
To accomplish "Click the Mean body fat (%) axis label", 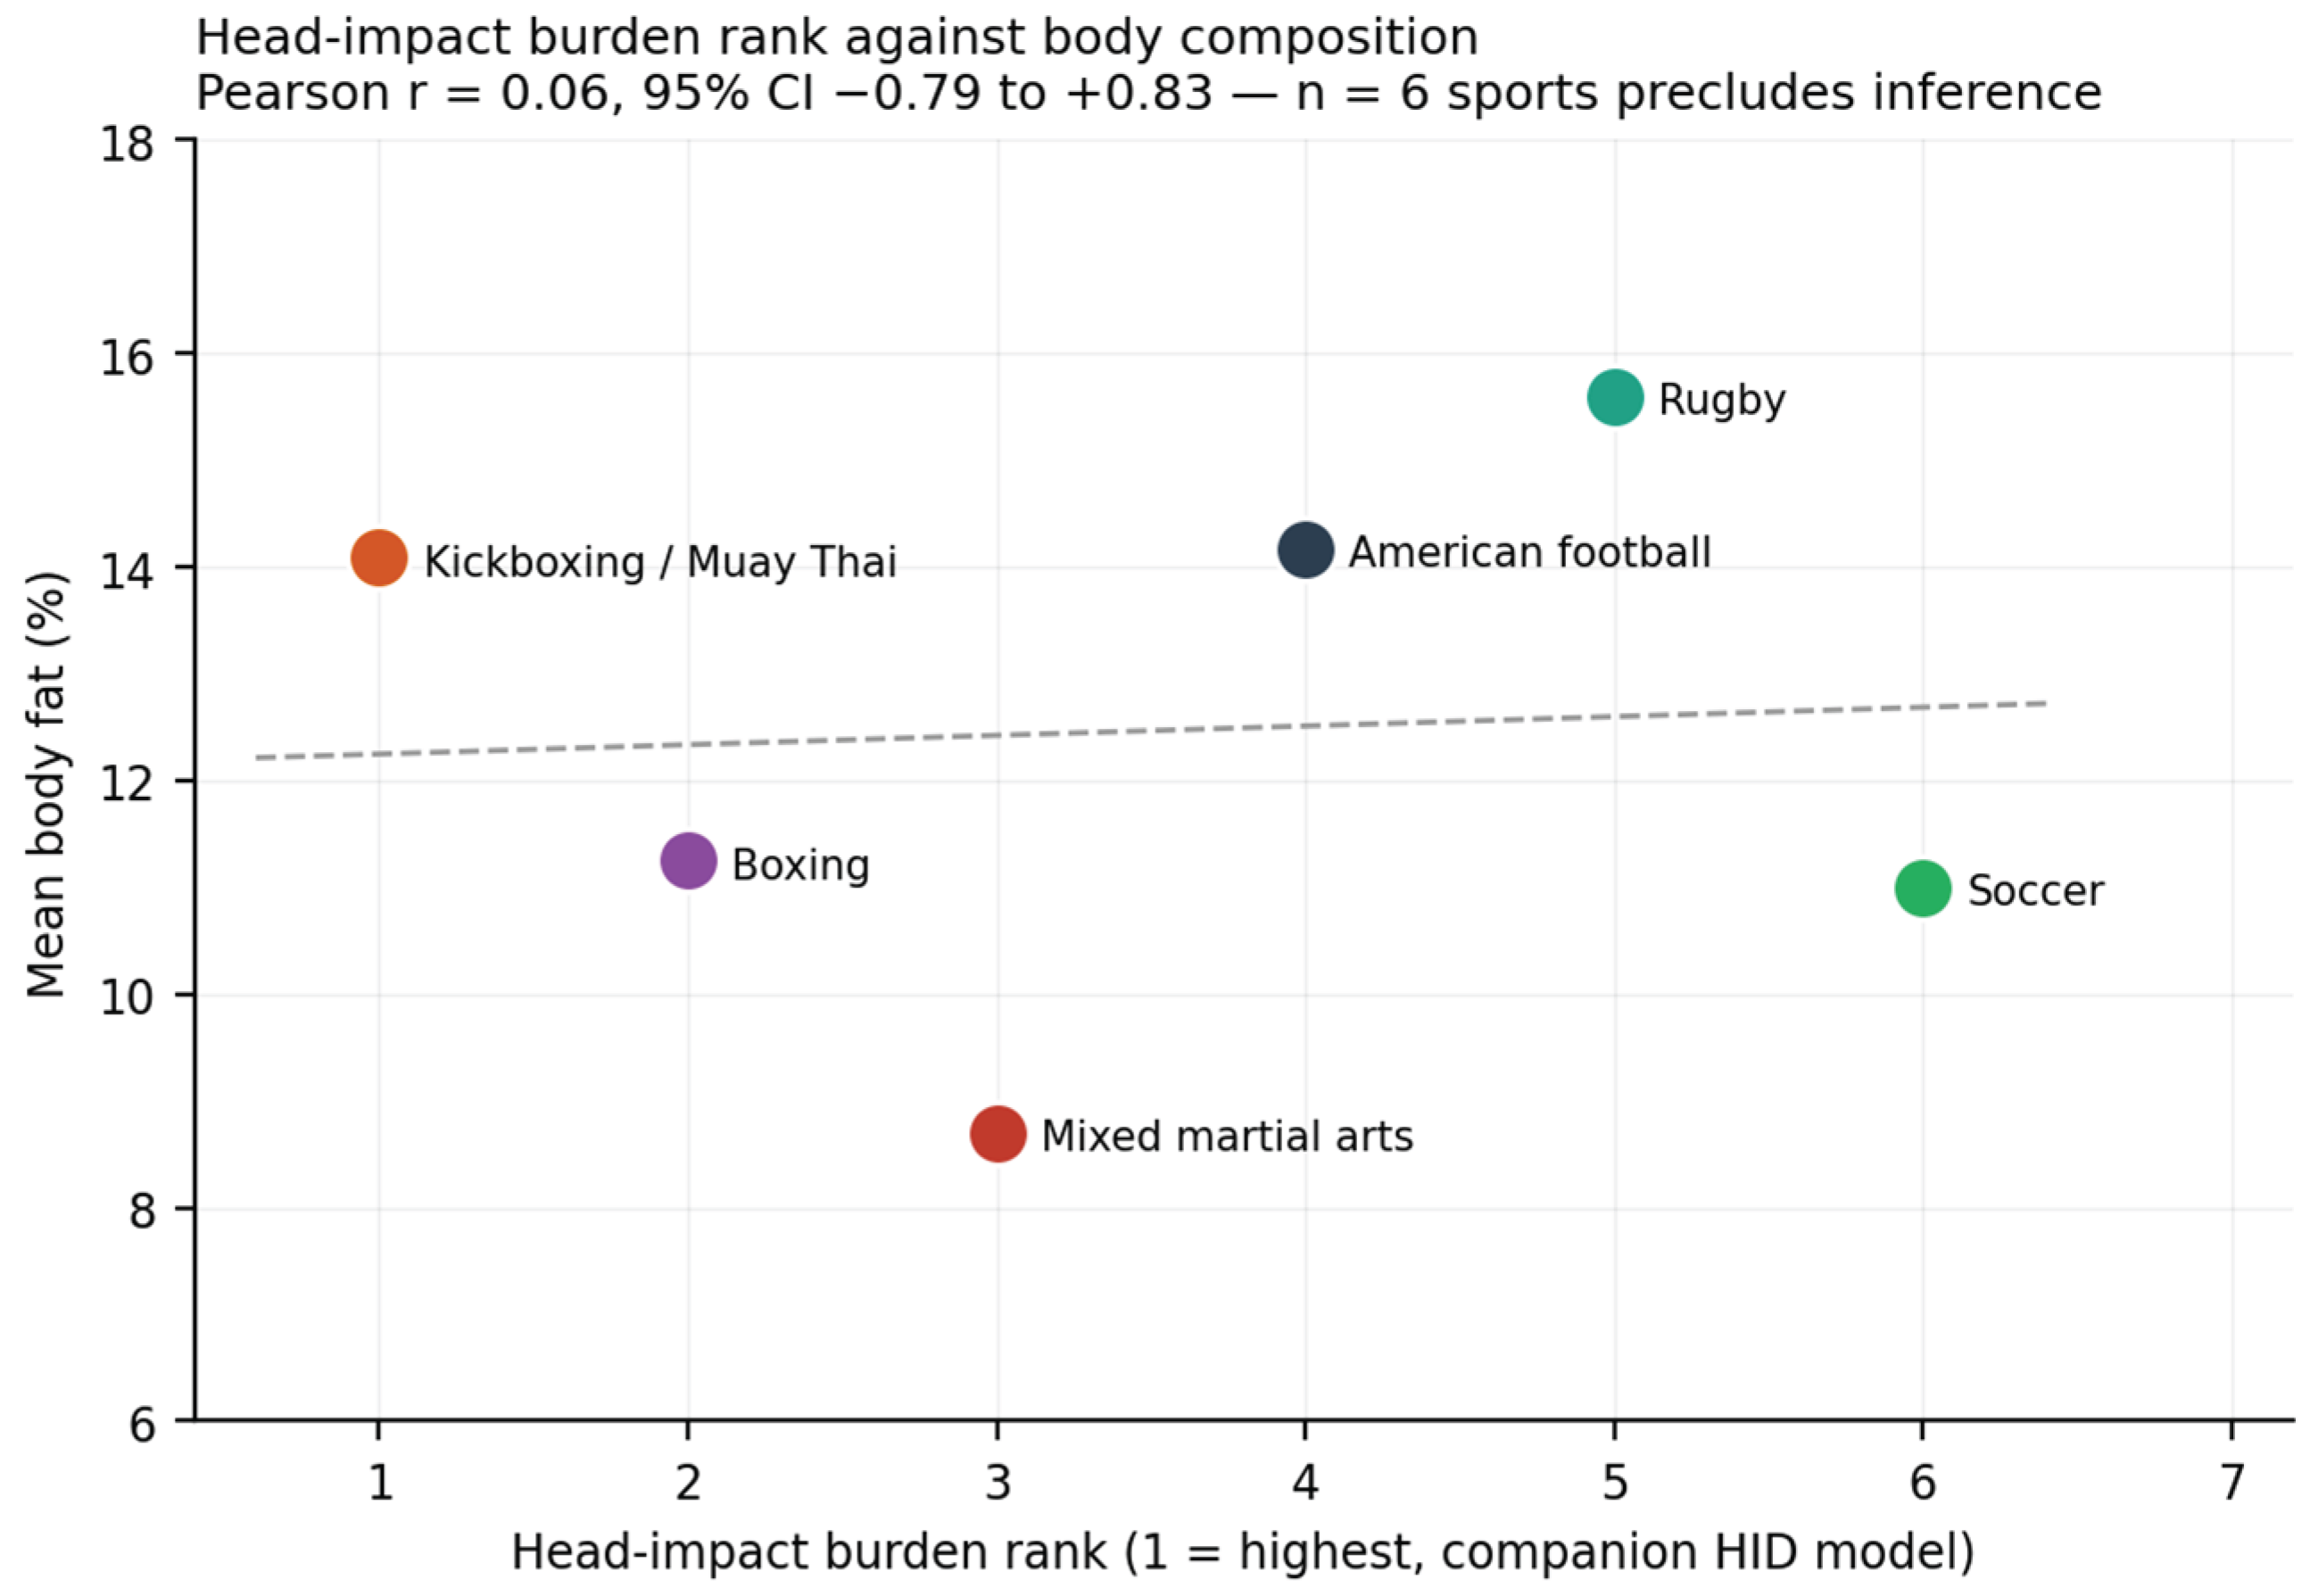I will coord(46,785).
